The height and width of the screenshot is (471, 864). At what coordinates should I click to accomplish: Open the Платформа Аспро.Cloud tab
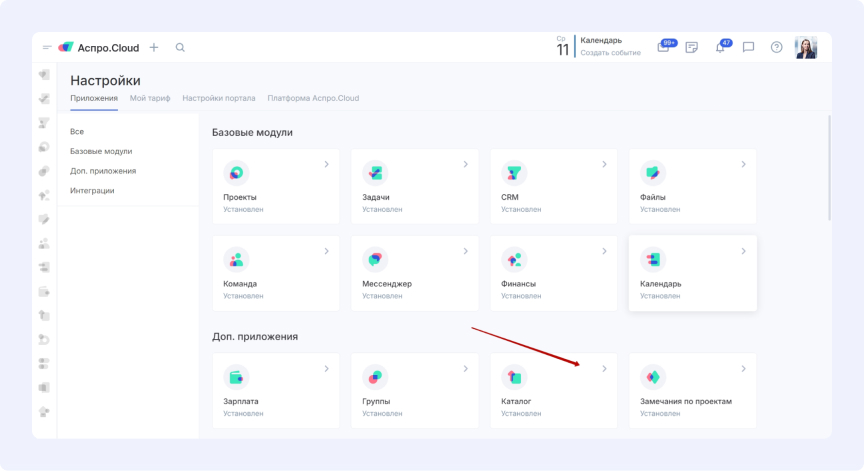(313, 98)
